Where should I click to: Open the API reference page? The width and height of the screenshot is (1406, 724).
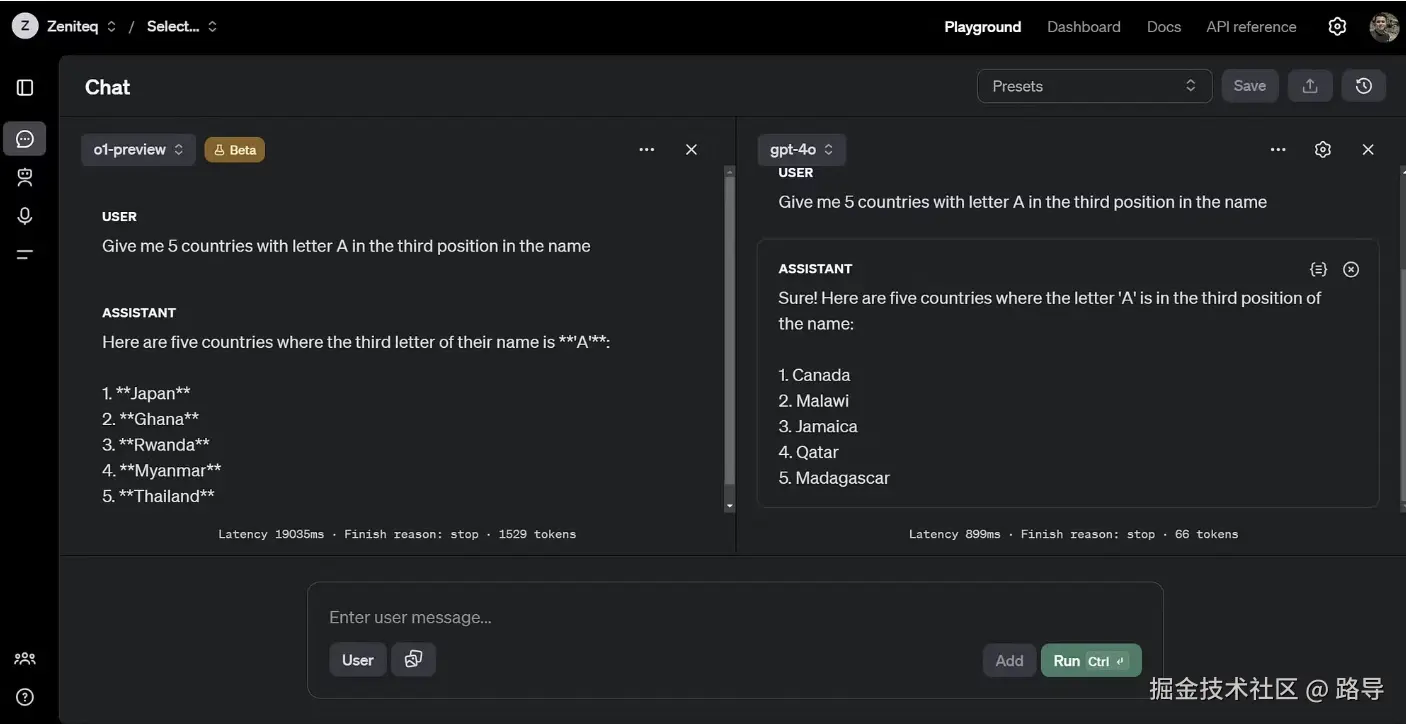(x=1251, y=27)
